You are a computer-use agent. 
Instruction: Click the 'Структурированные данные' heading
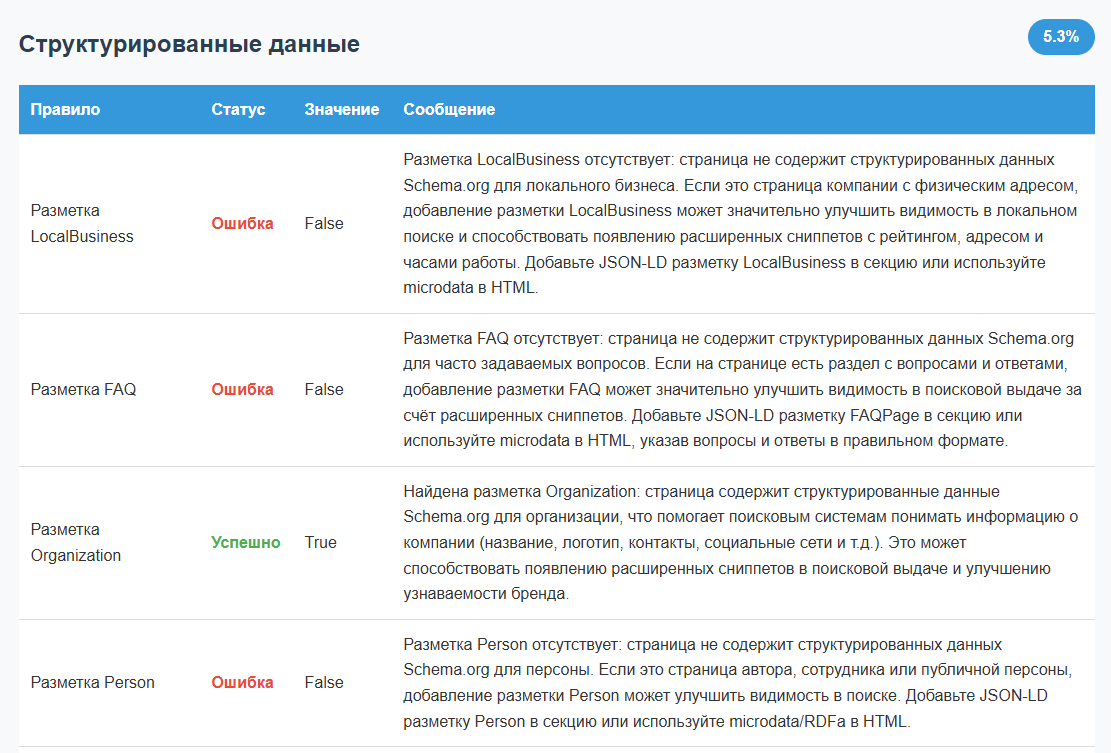[189, 44]
